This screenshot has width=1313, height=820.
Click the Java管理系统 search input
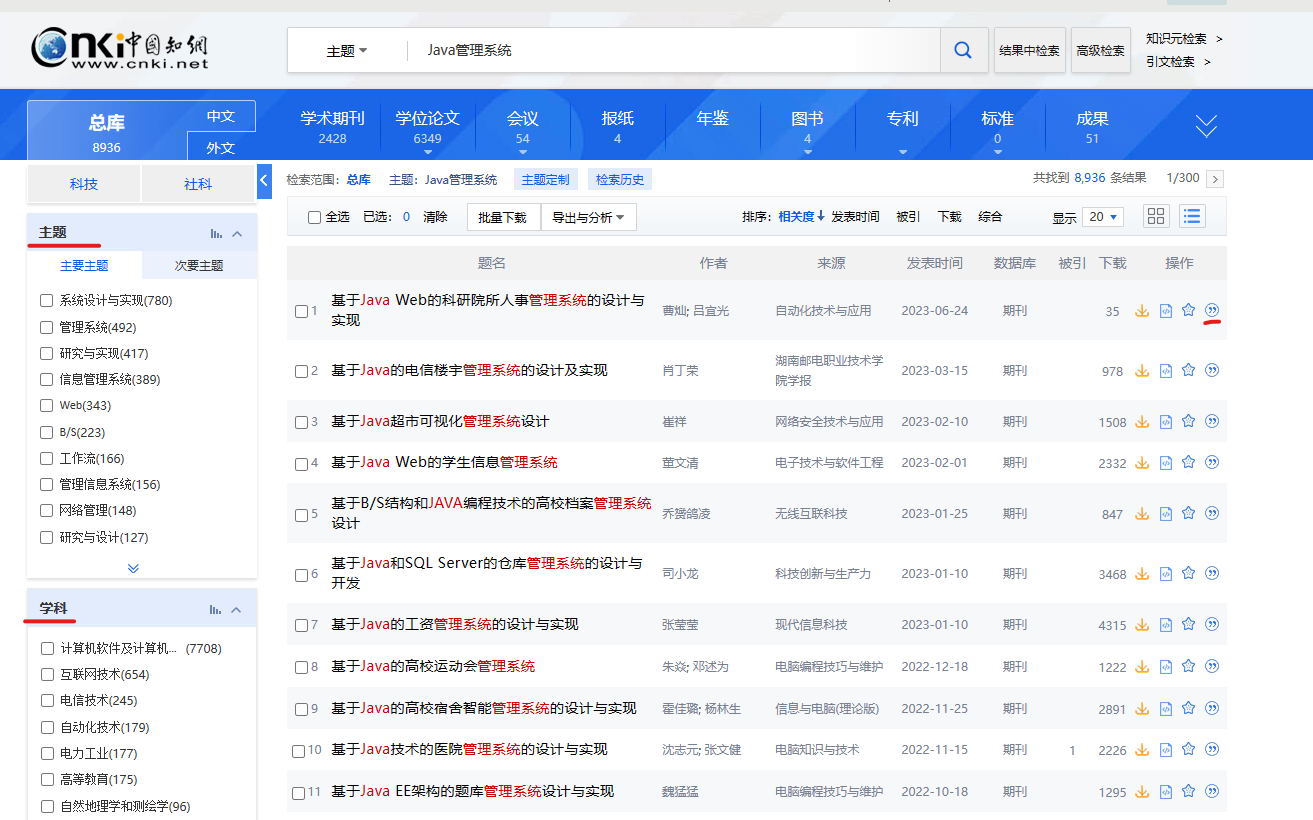[x=674, y=50]
